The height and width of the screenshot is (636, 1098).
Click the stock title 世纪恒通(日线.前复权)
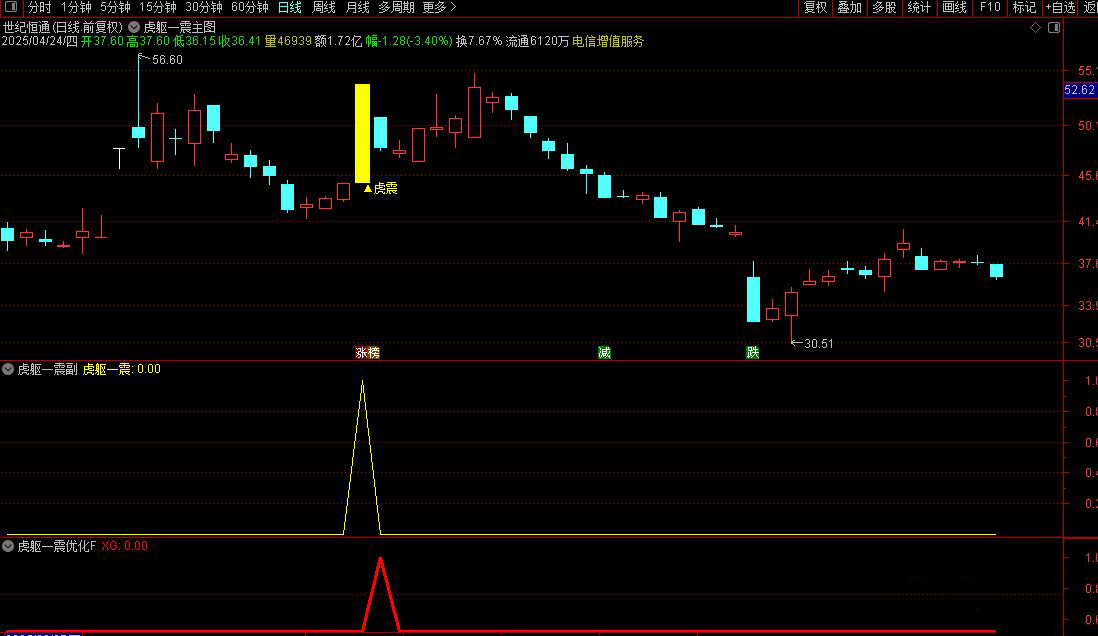62,27
